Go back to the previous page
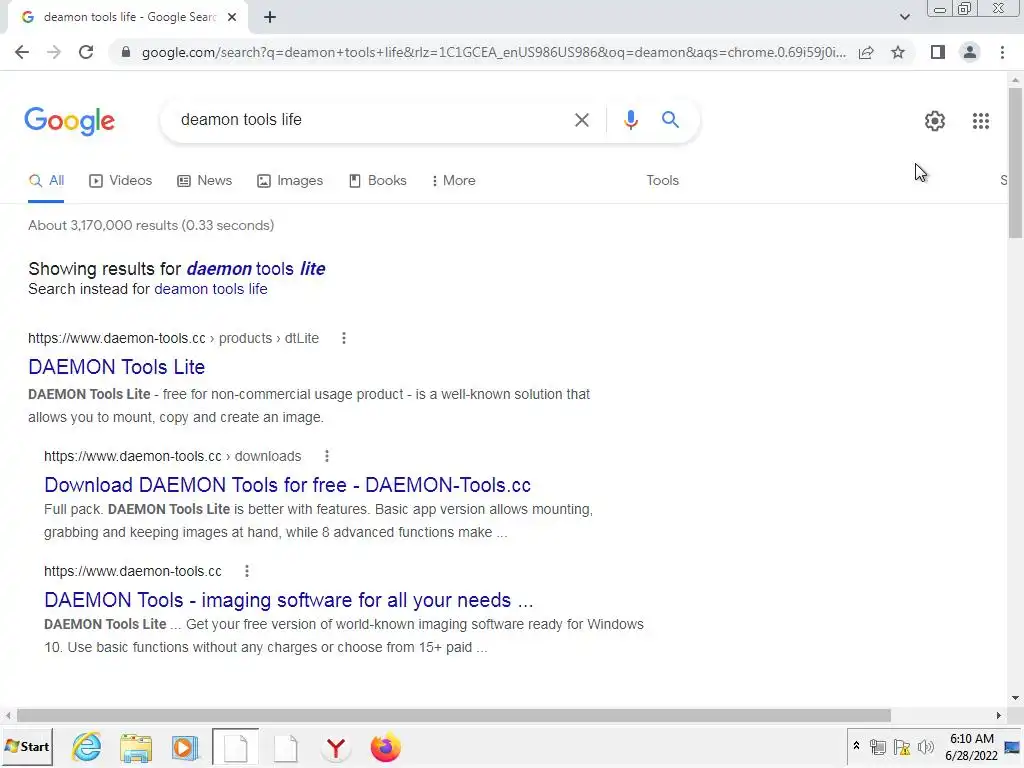This screenshot has height=768, width=1024. [x=22, y=52]
